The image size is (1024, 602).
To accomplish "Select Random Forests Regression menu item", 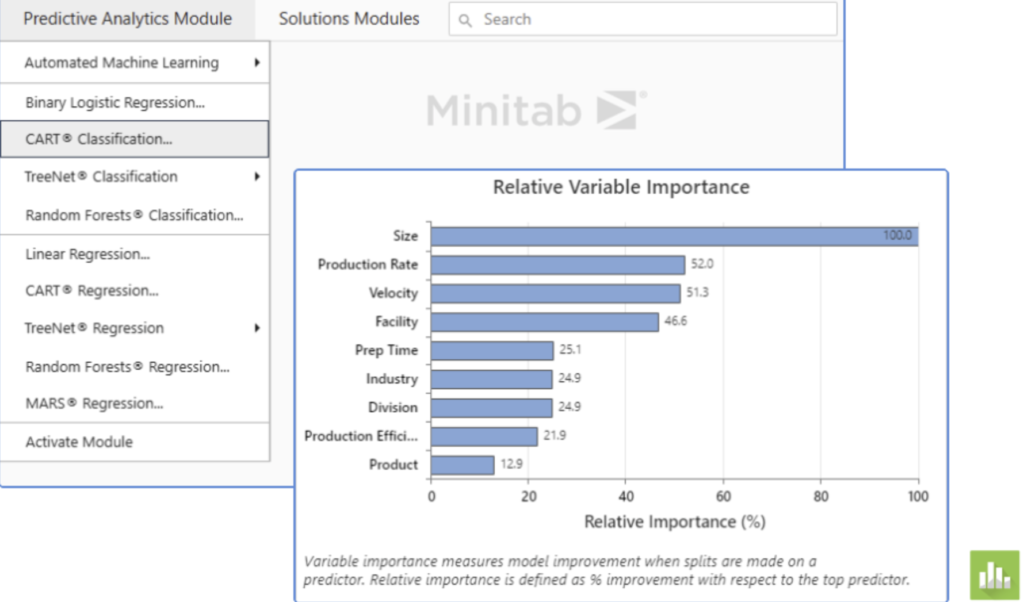I will [135, 366].
